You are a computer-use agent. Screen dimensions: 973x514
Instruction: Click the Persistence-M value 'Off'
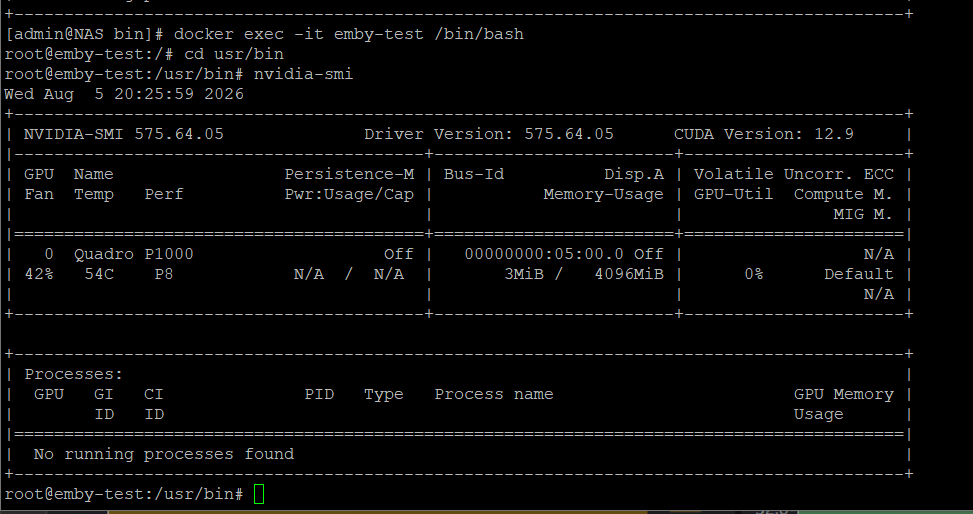[398, 254]
